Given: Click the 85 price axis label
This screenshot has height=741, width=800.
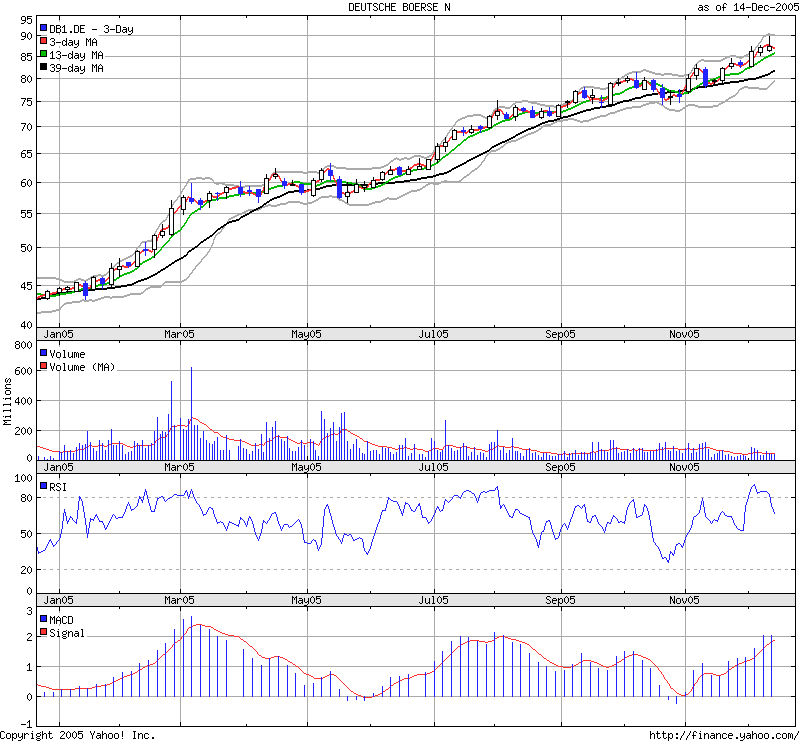Looking at the screenshot, I should point(27,57).
